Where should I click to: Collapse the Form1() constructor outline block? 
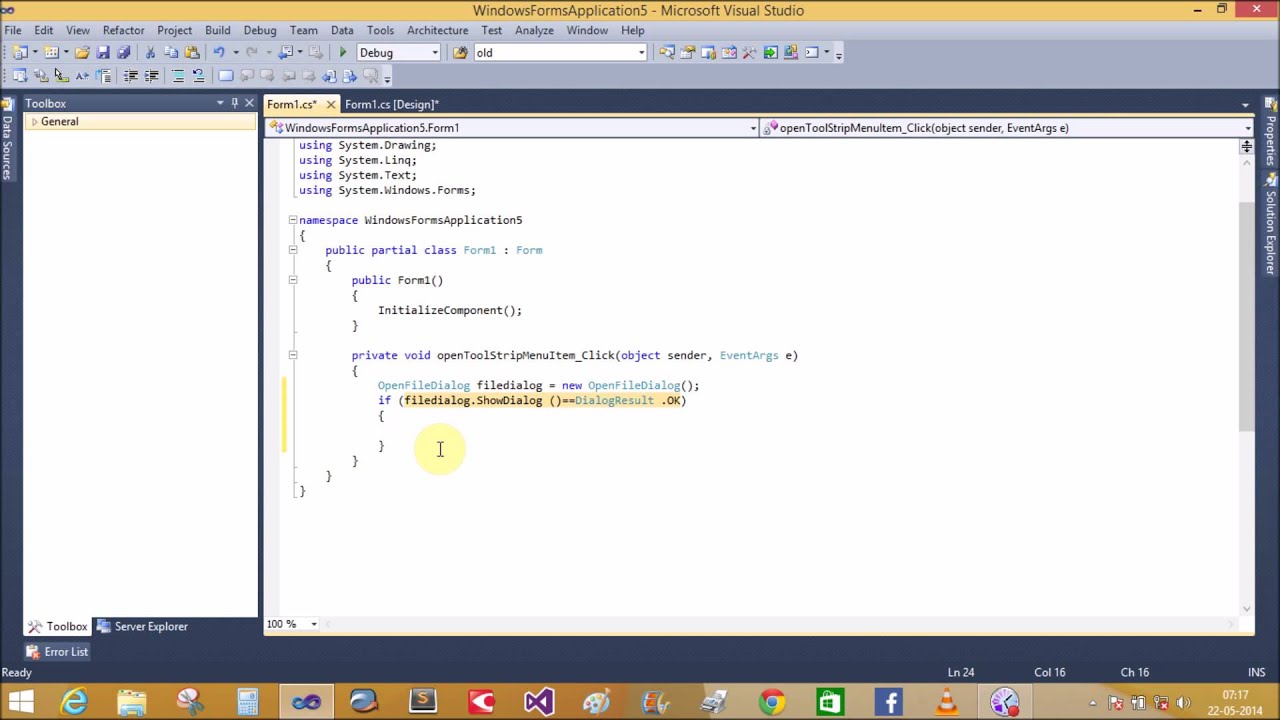pos(292,280)
